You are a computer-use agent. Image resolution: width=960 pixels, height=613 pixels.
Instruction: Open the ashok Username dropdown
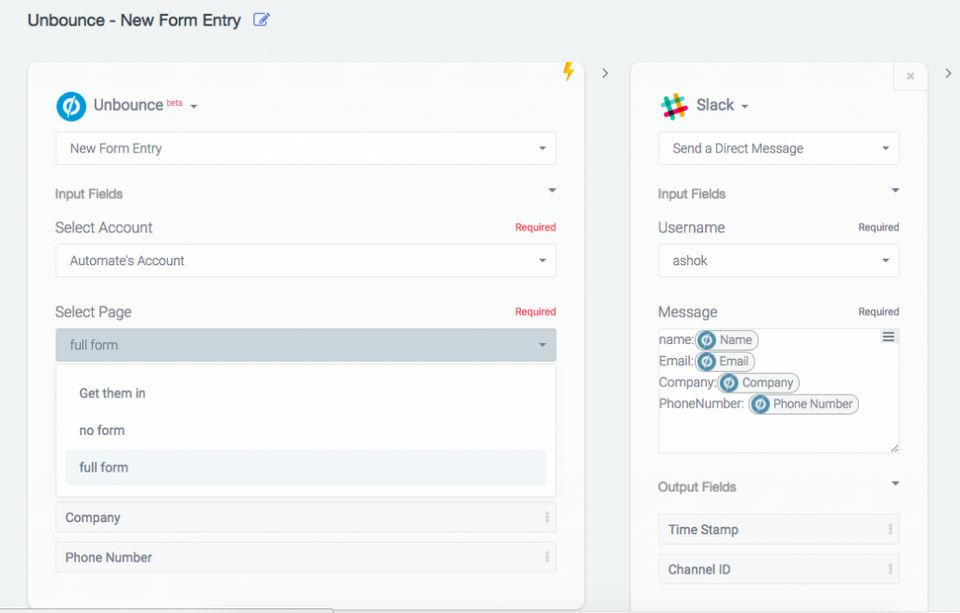tap(779, 261)
